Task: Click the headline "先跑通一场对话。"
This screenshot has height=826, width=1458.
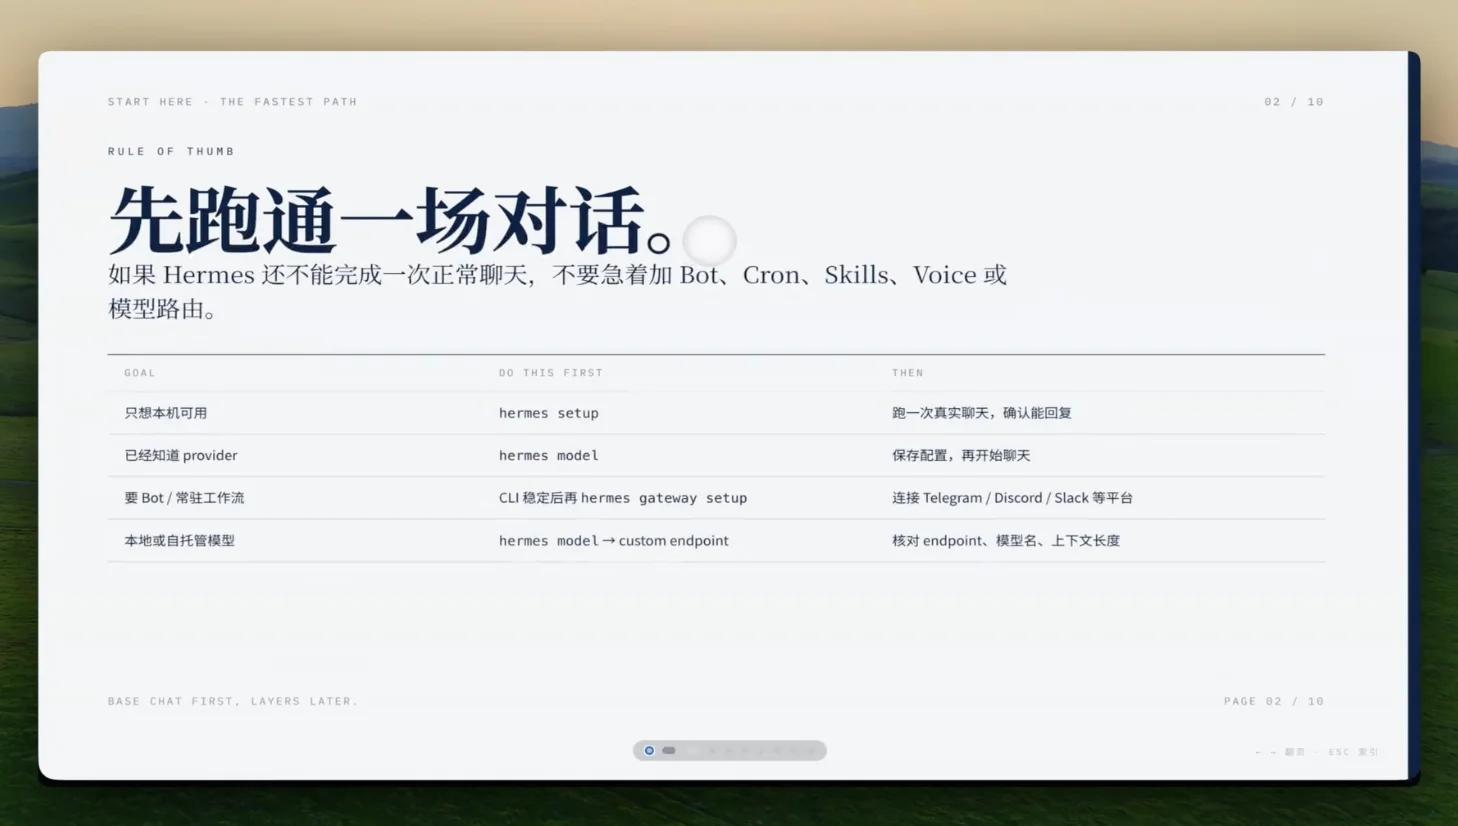Action: click(391, 221)
